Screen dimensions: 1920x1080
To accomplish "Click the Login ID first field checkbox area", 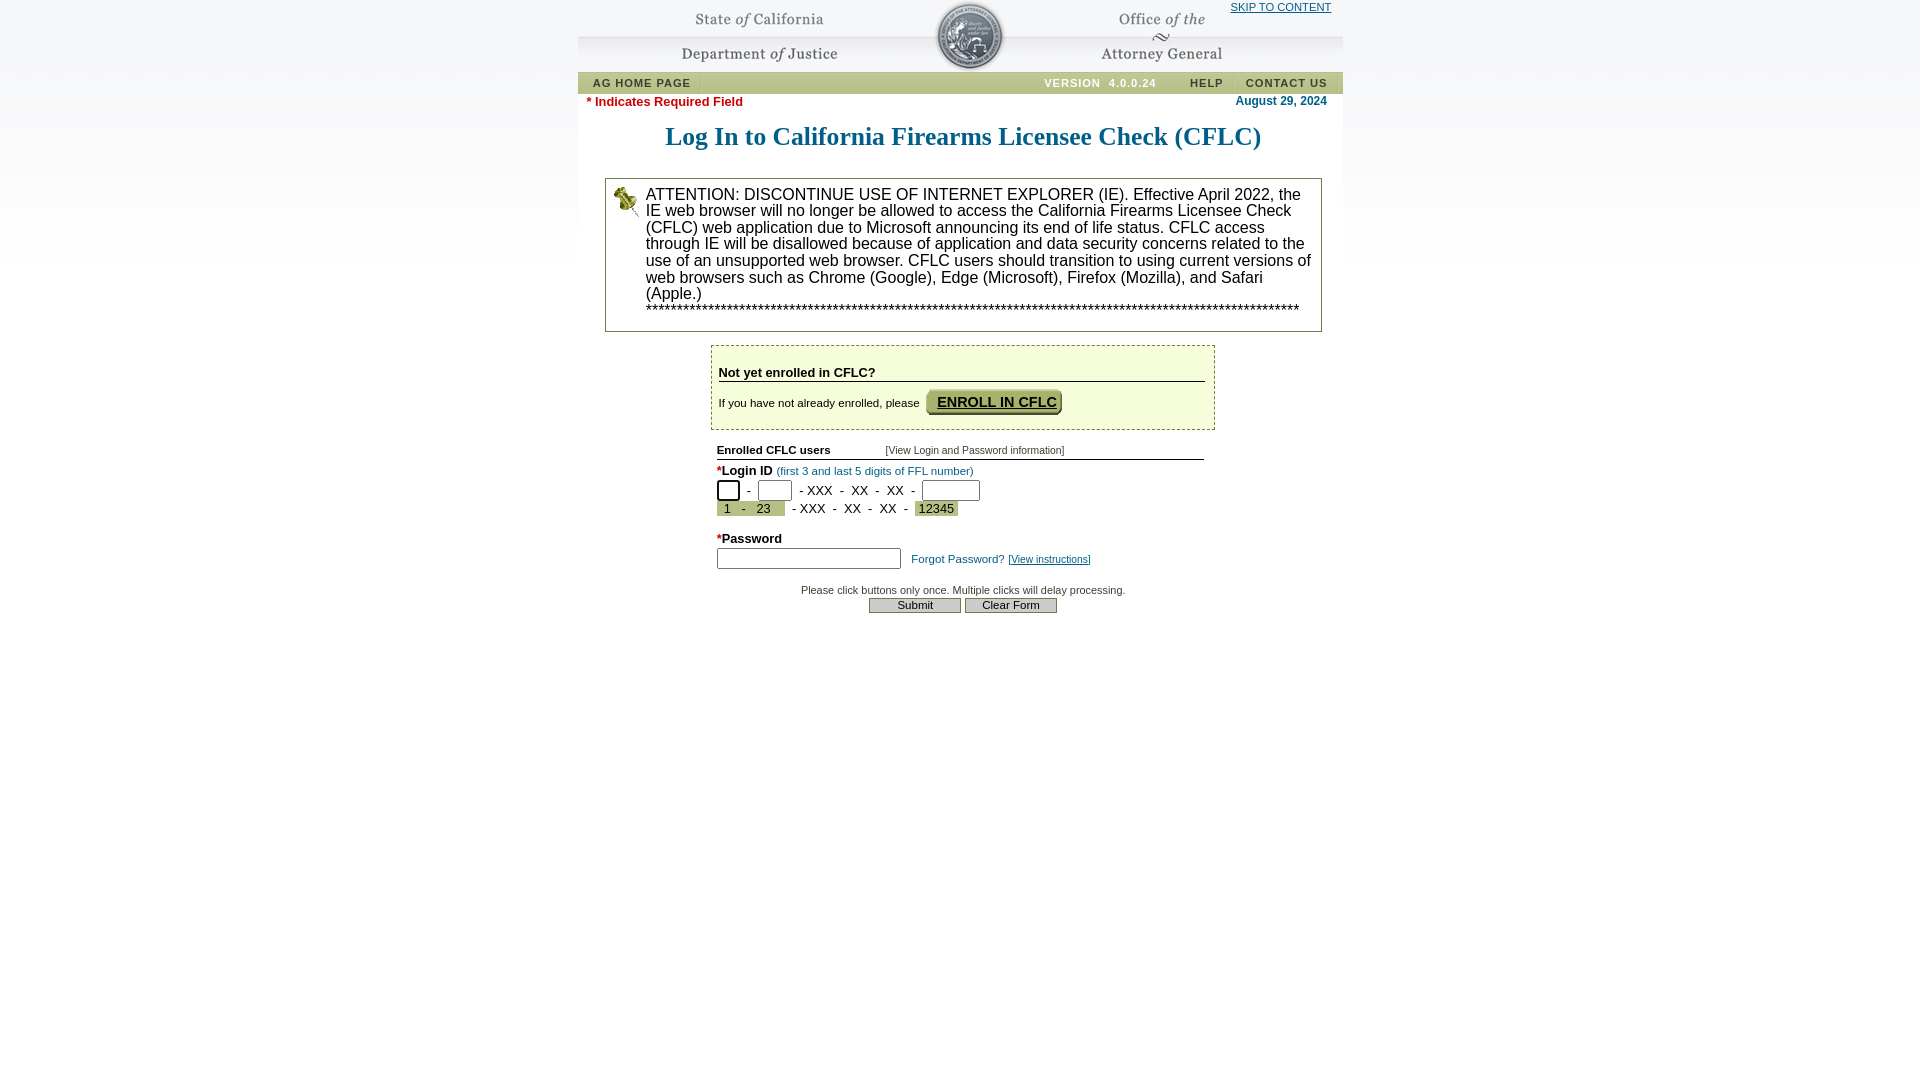I will pos(728,489).
